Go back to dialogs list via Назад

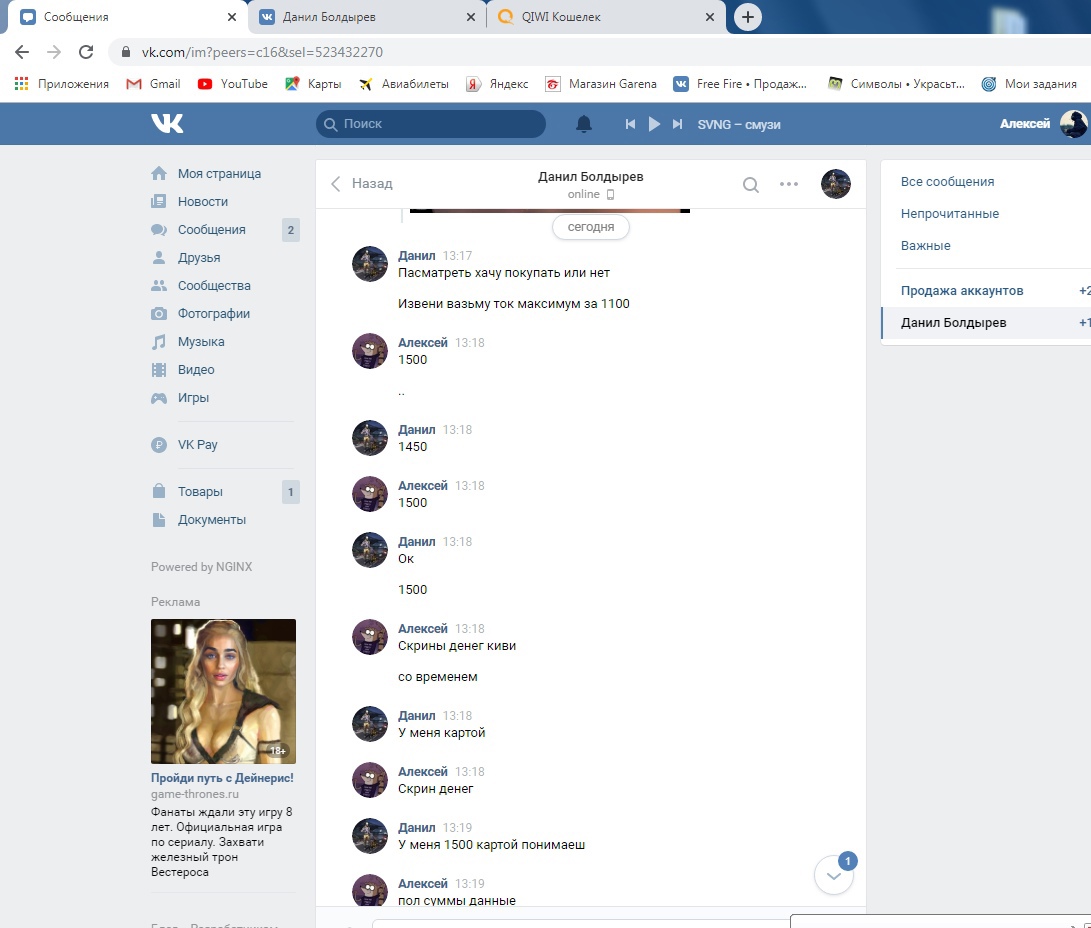[362, 184]
